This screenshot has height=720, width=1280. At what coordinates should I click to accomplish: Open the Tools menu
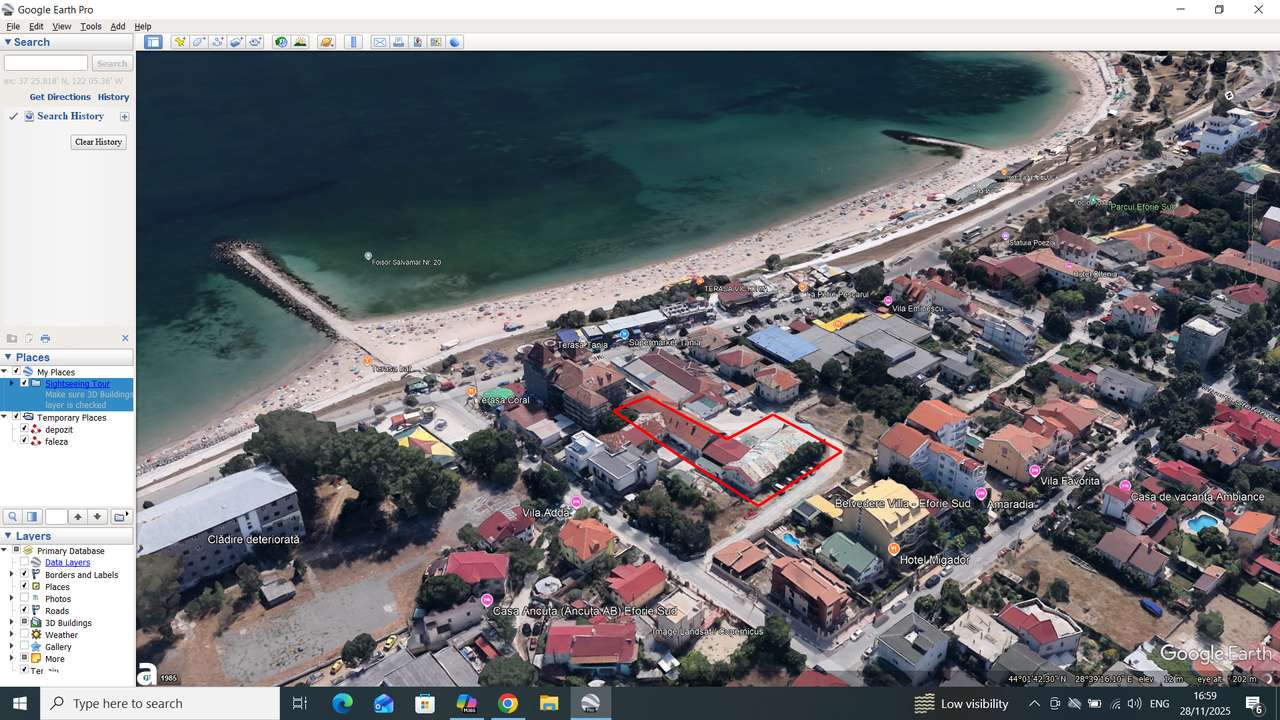pyautogui.click(x=90, y=26)
